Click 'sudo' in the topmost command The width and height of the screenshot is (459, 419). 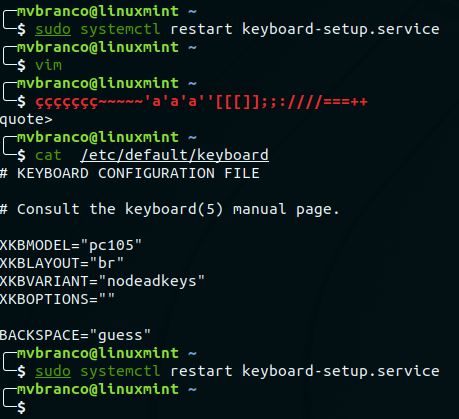point(53,29)
